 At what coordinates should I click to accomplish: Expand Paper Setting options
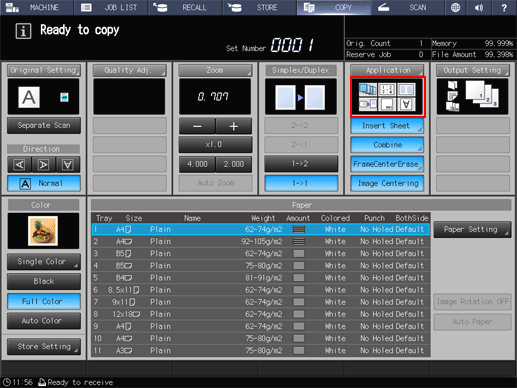click(x=472, y=230)
